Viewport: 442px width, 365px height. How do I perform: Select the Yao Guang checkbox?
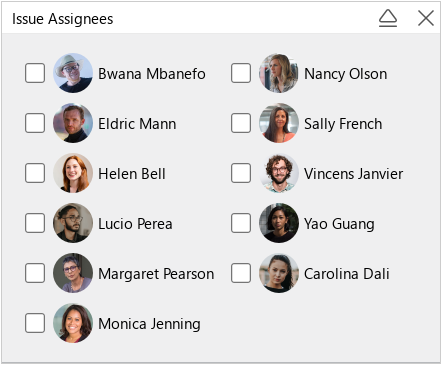(241, 223)
